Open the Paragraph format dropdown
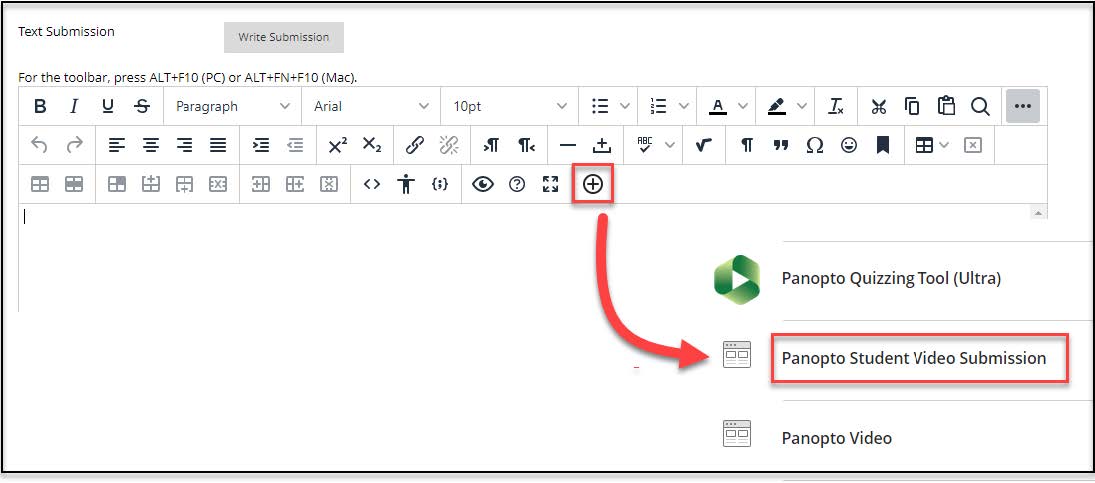The image size is (1095, 483). tap(233, 106)
